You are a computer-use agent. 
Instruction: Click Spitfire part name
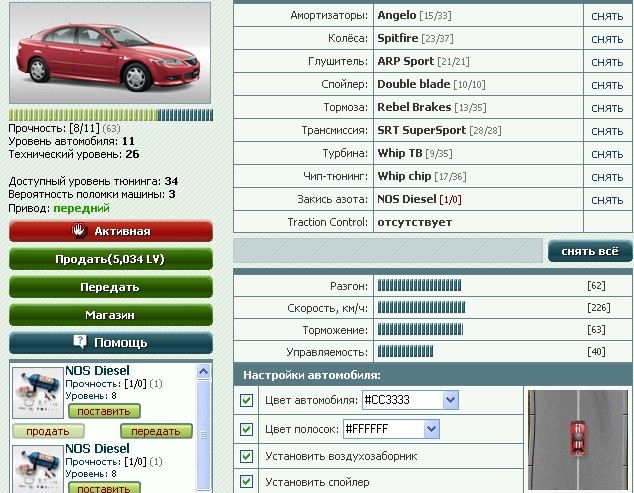(397, 38)
